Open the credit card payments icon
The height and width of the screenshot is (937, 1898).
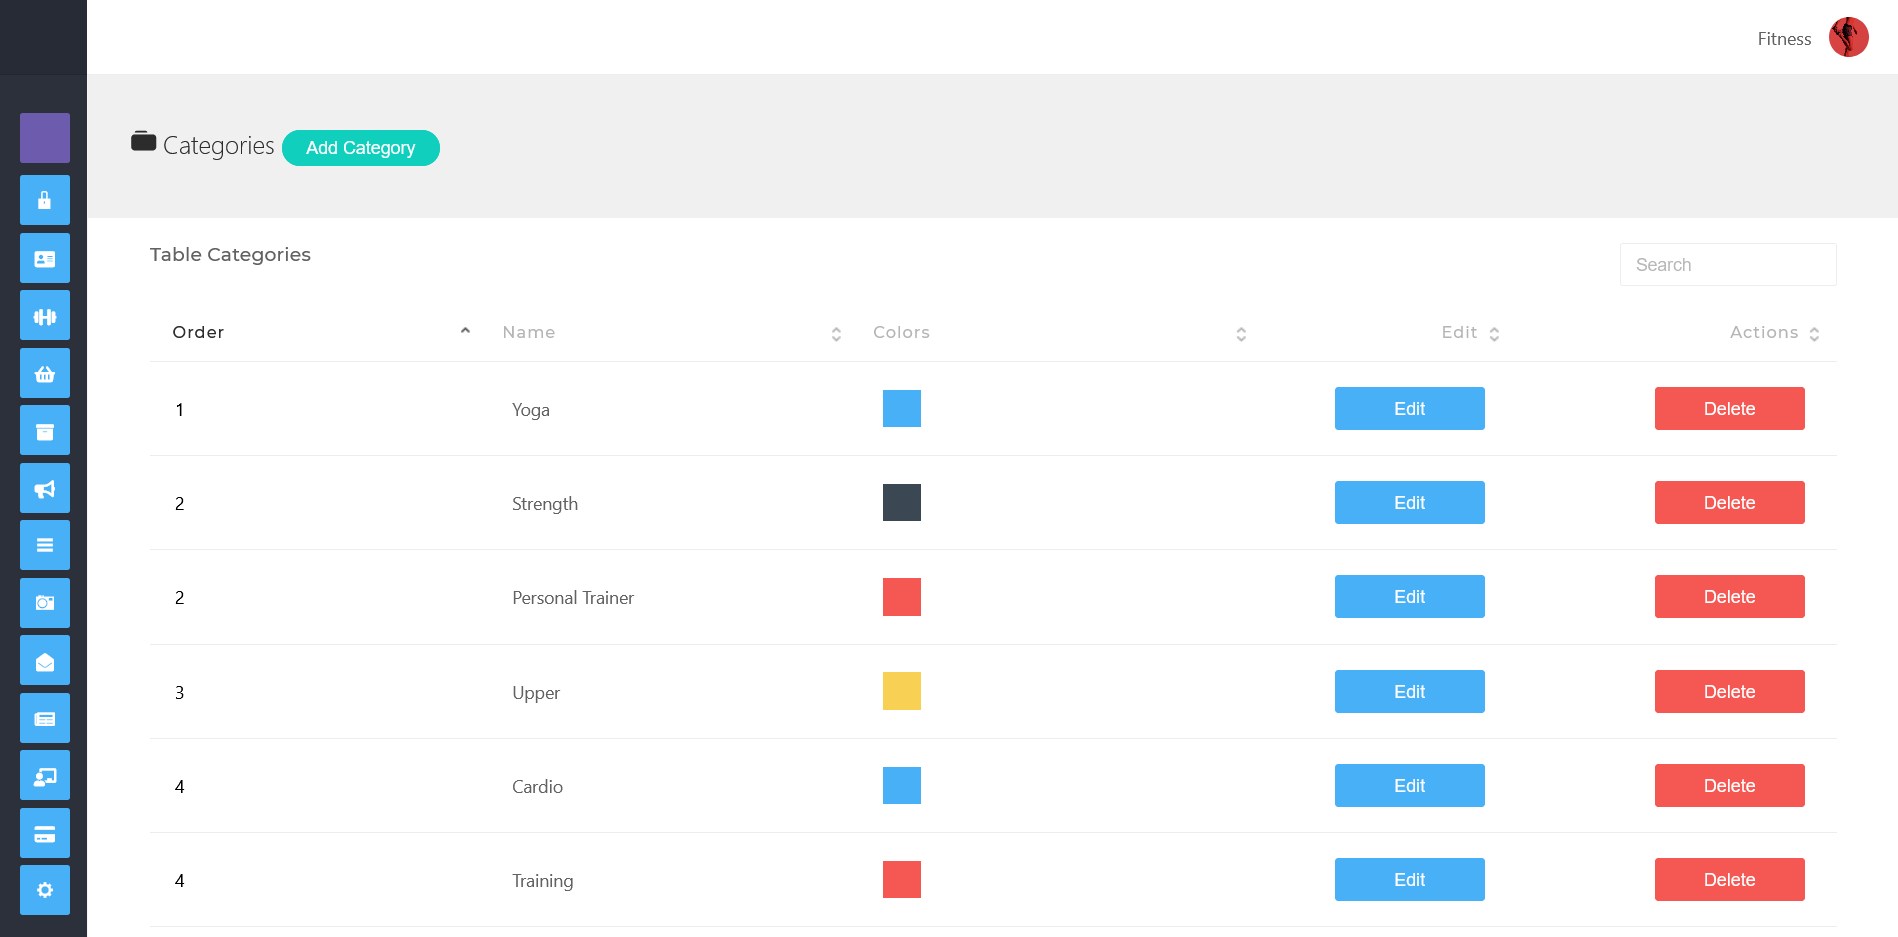(44, 833)
